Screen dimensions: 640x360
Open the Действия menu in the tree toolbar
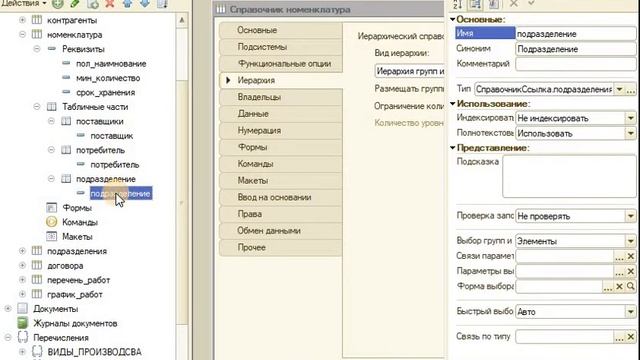pyautogui.click(x=24, y=3)
